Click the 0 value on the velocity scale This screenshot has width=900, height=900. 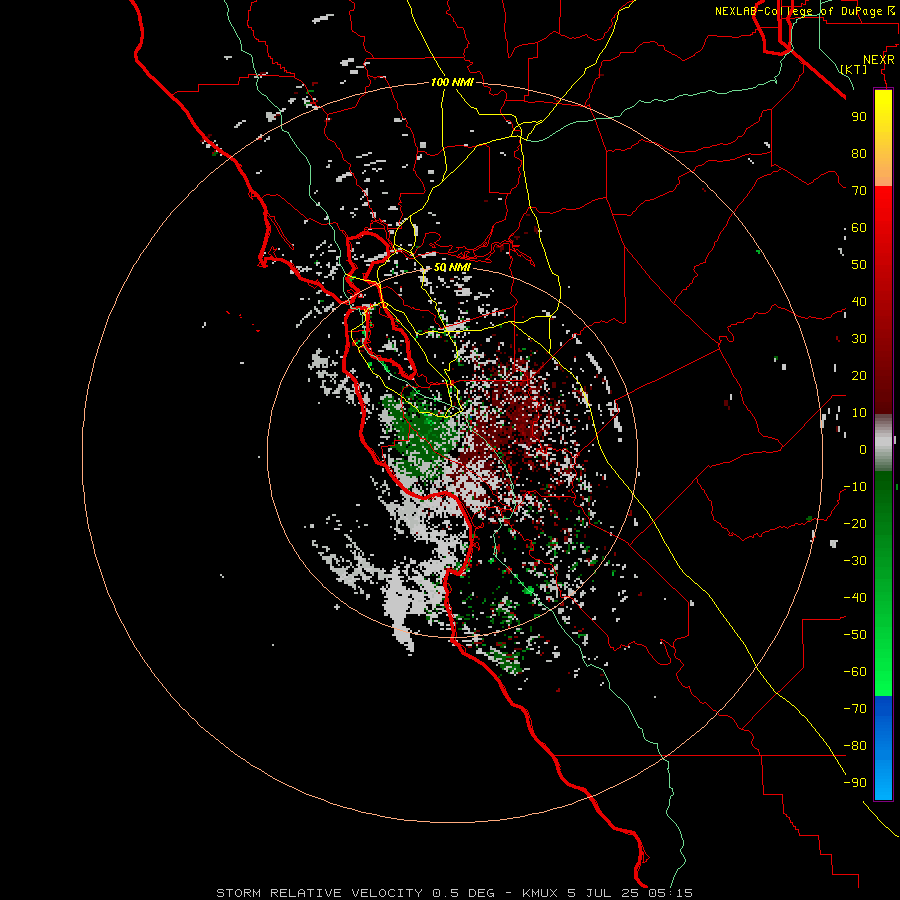coord(863,450)
